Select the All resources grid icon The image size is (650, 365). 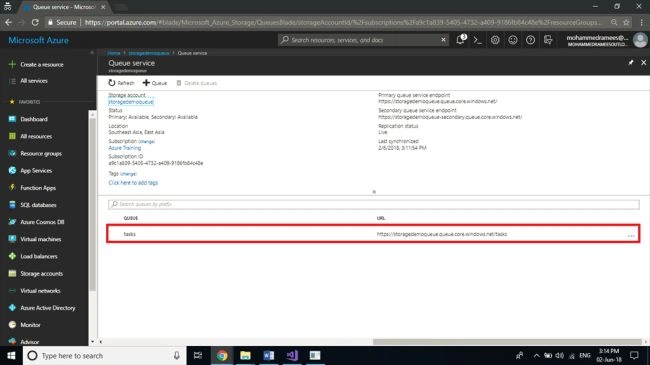point(12,136)
